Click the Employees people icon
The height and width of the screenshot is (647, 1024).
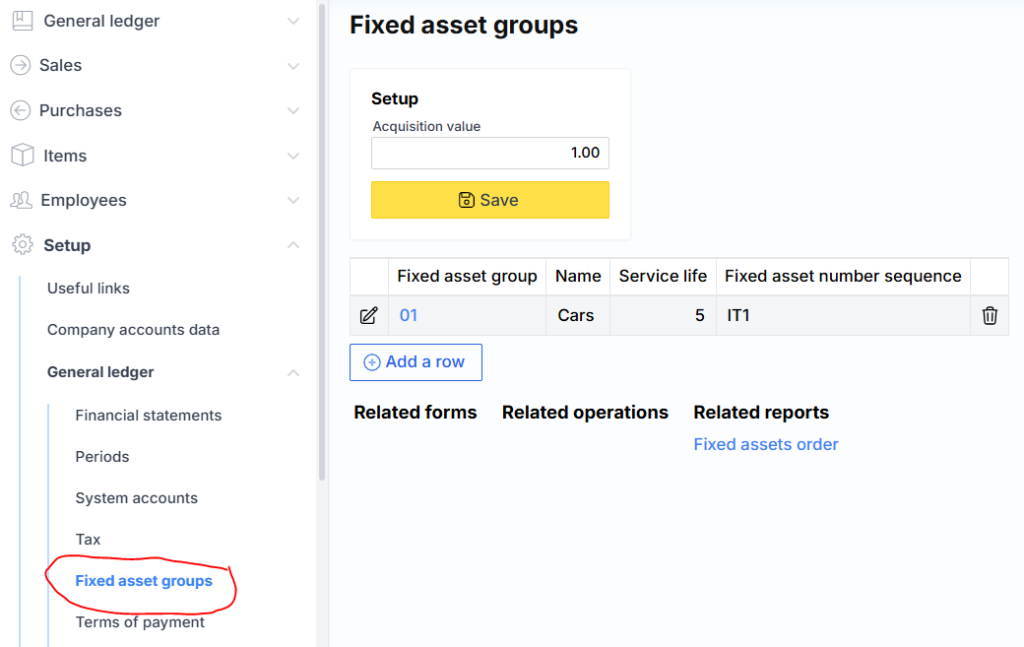click(21, 200)
